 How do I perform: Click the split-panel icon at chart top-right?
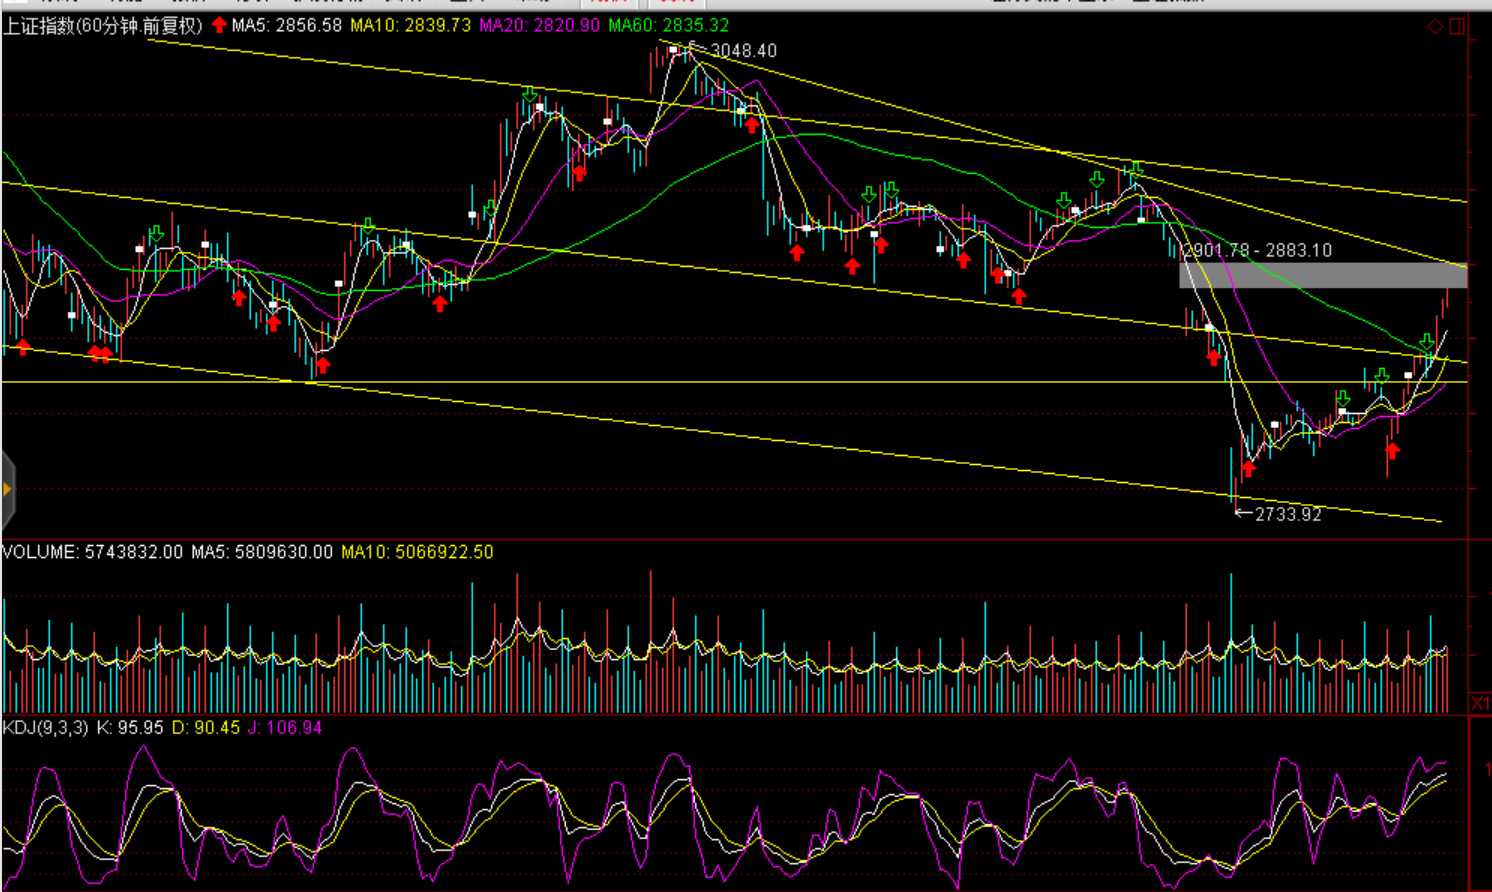pyautogui.click(x=1457, y=26)
